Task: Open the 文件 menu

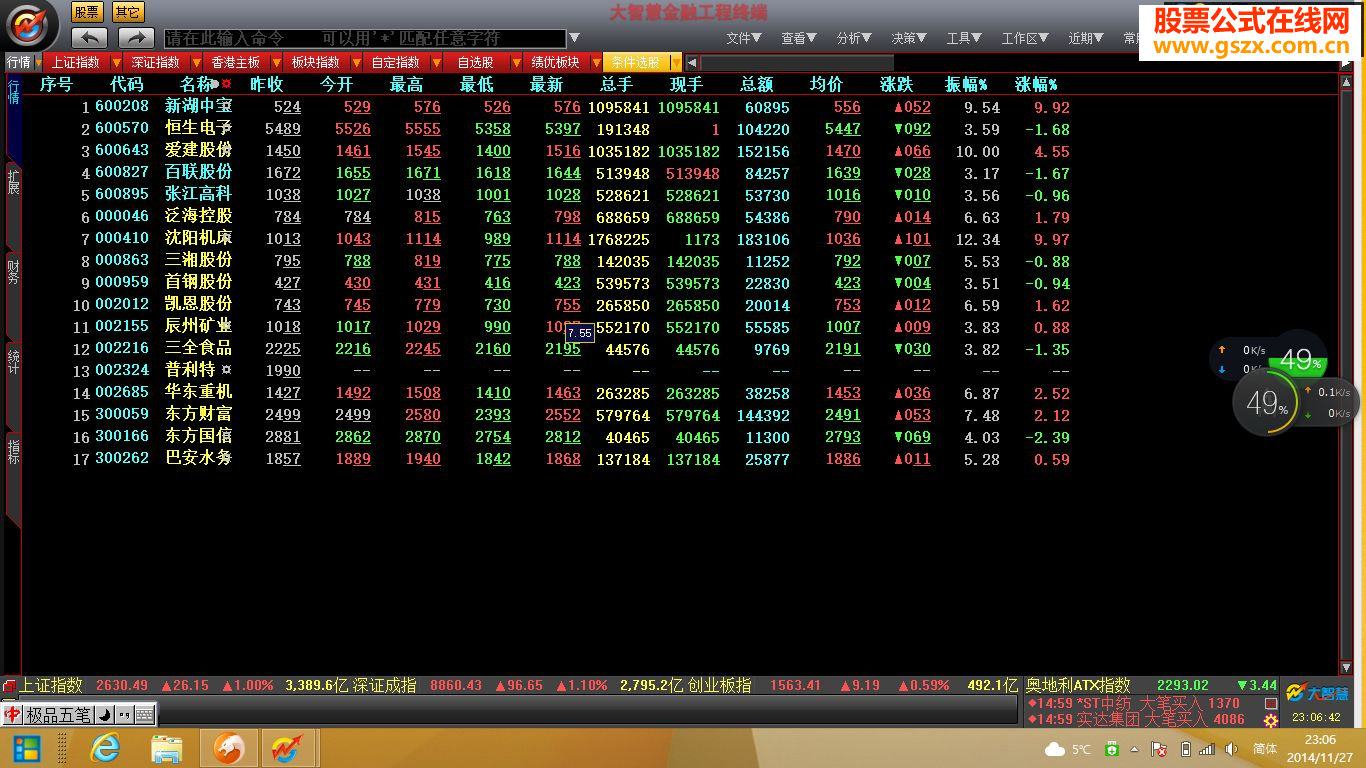Action: pyautogui.click(x=744, y=38)
